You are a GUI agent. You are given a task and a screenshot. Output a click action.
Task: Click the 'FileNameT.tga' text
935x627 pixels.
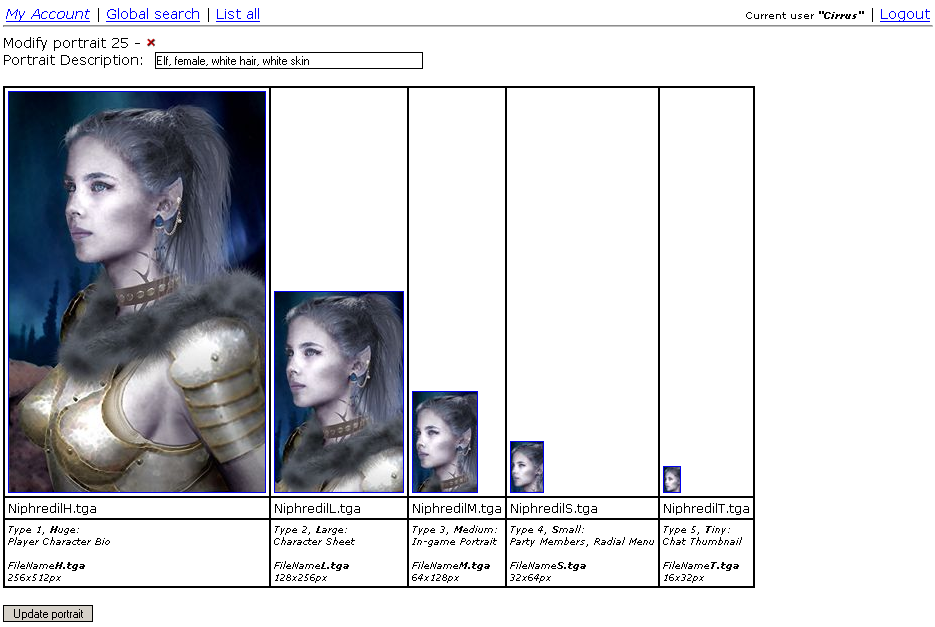pyautogui.click(x=701, y=566)
